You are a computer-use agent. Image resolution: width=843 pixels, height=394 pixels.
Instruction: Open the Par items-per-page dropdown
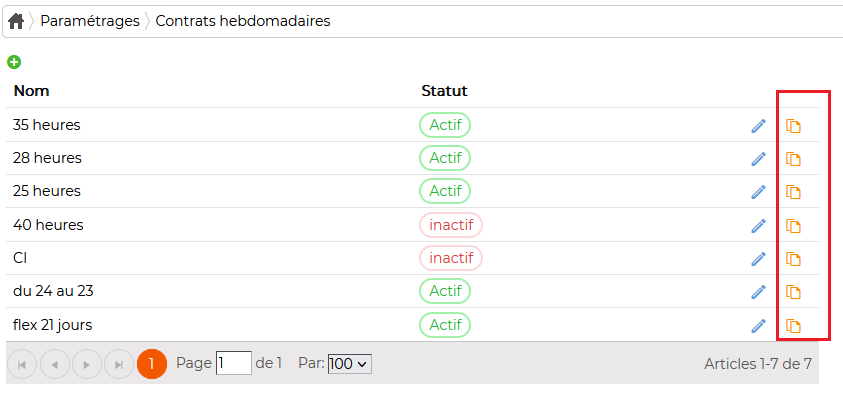[349, 364]
